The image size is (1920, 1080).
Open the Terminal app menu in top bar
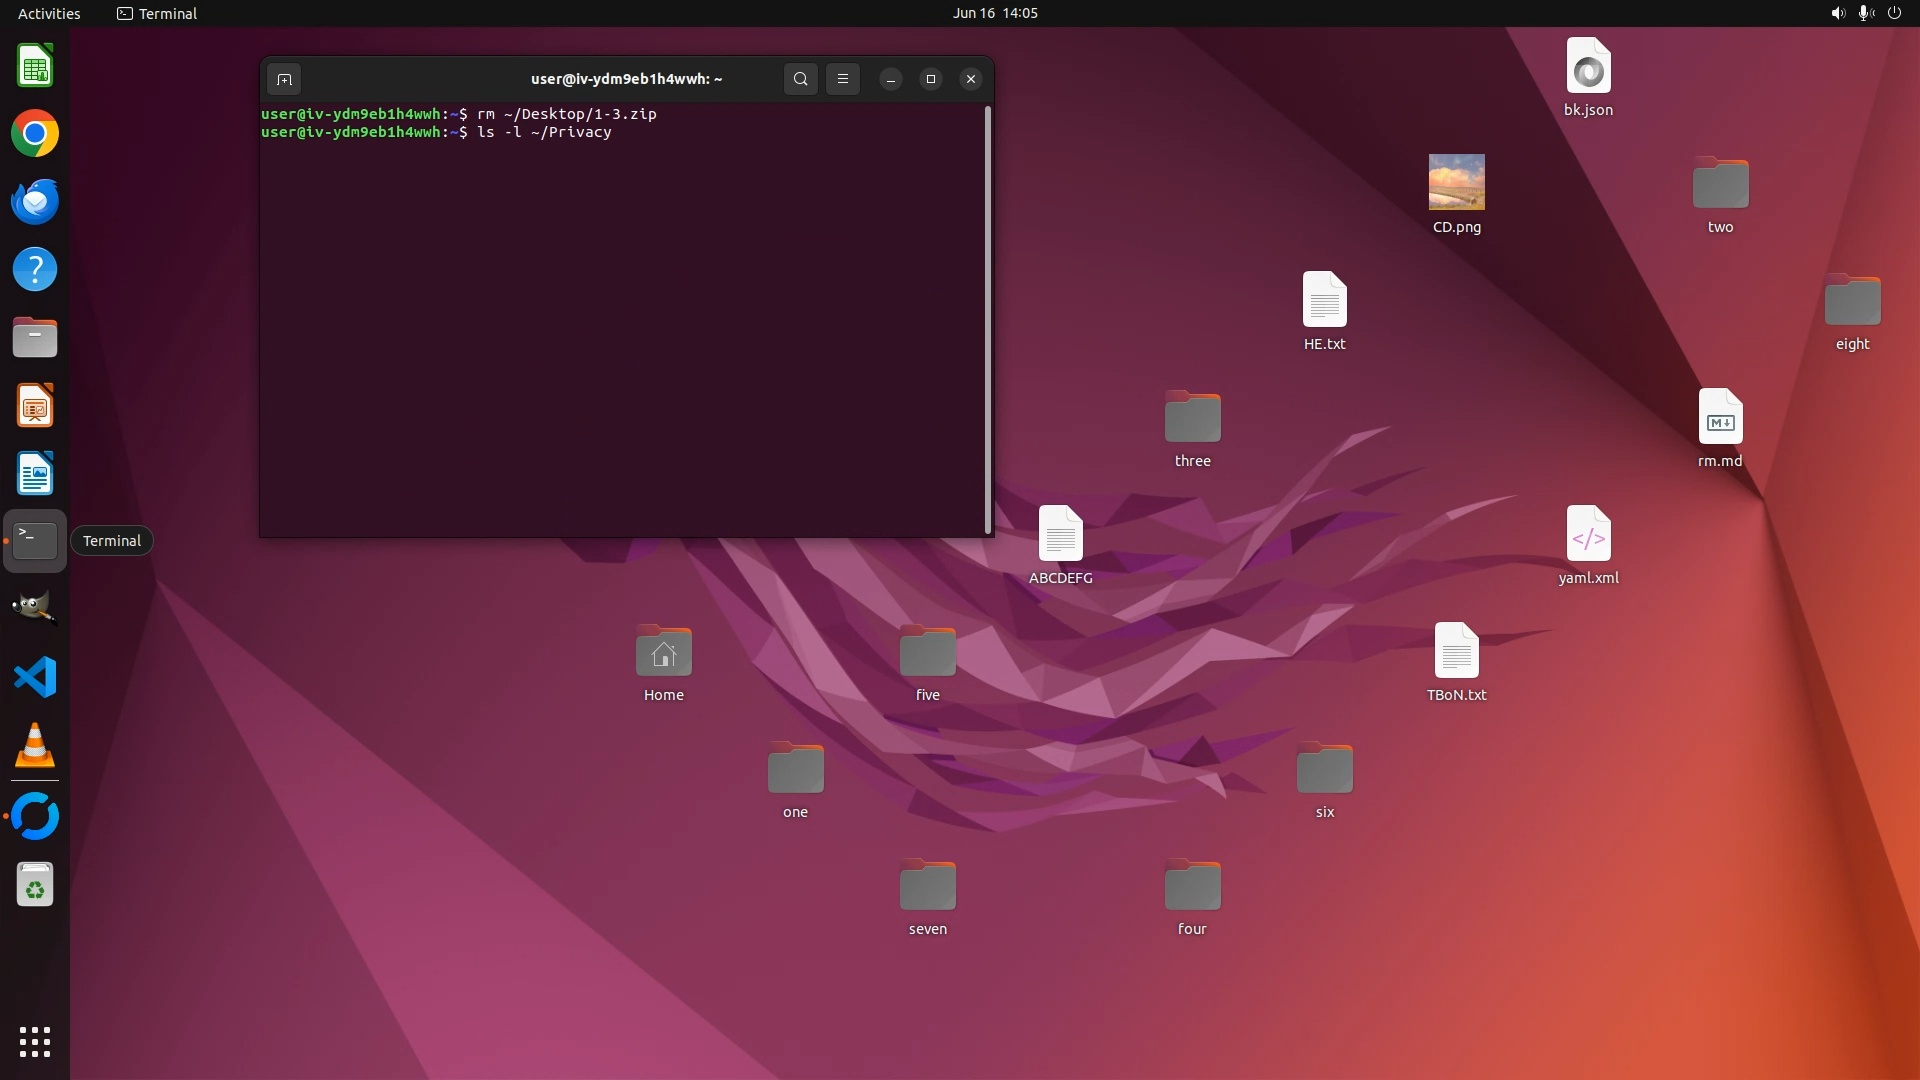[x=157, y=13]
